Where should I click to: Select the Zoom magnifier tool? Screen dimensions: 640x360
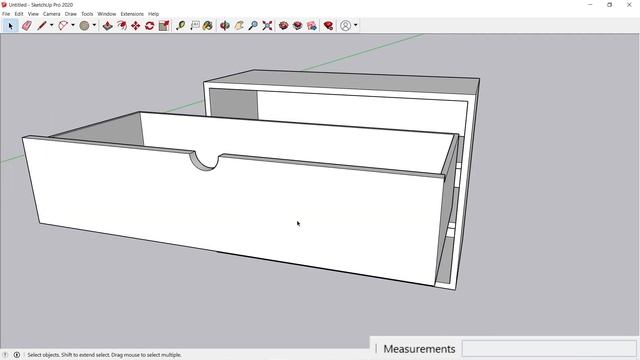tap(253, 26)
